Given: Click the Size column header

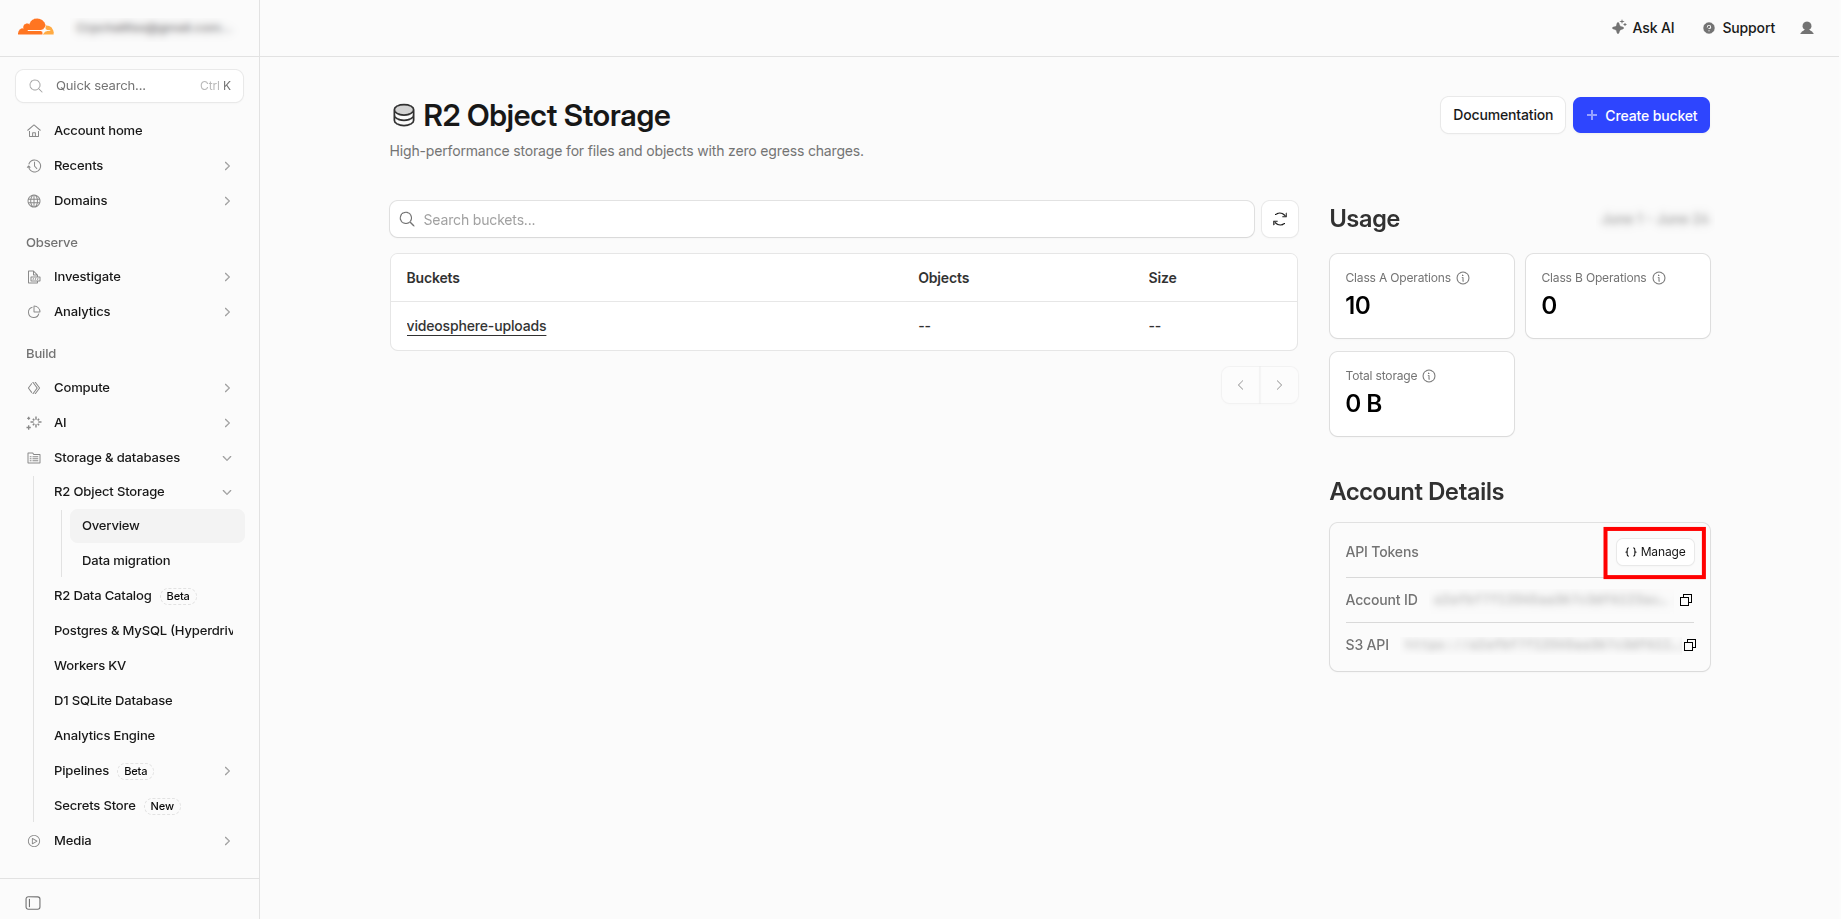Looking at the screenshot, I should (1162, 278).
